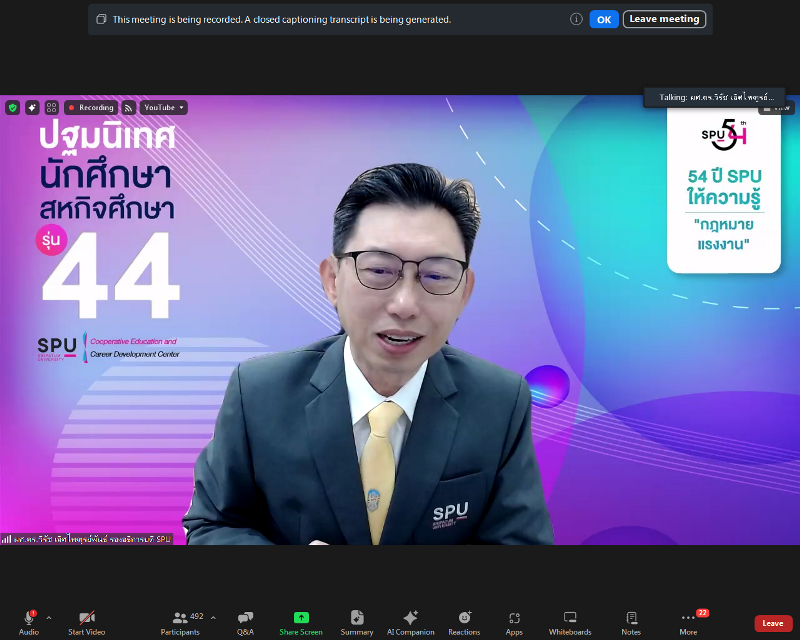Image resolution: width=800 pixels, height=640 pixels.
Task: Click the signal strength bars icon
Action: point(7,539)
